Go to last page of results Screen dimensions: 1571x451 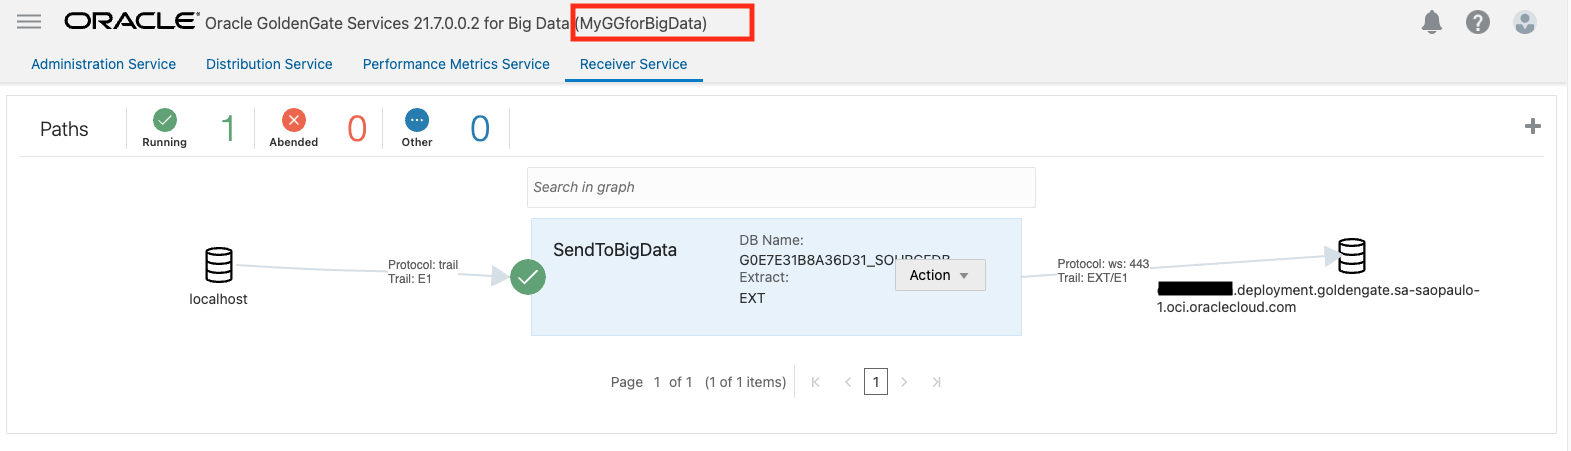click(937, 382)
